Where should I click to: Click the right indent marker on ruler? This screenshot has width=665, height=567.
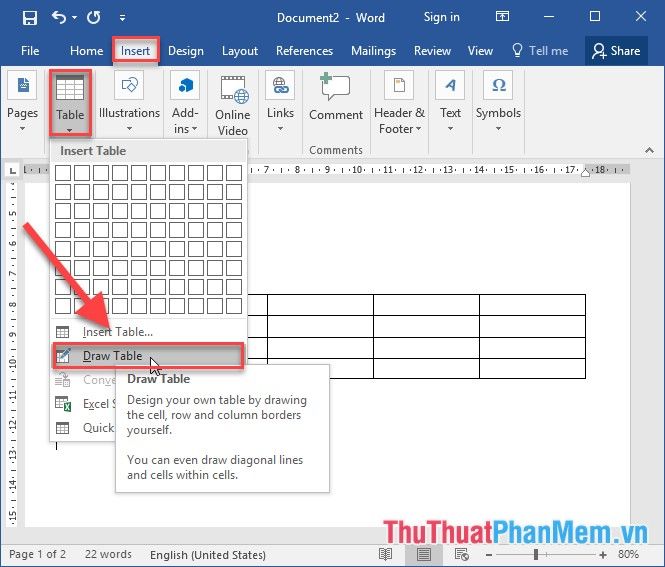click(x=585, y=172)
